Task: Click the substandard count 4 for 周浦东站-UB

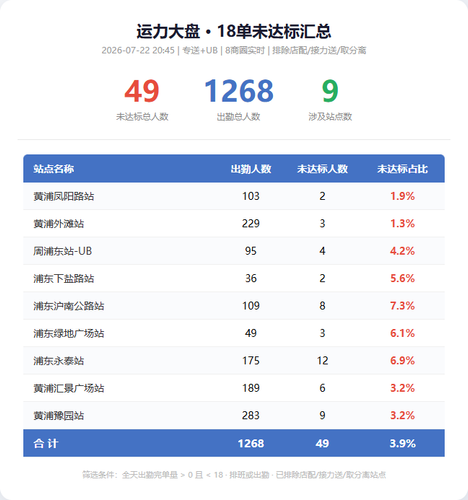Action: point(322,251)
